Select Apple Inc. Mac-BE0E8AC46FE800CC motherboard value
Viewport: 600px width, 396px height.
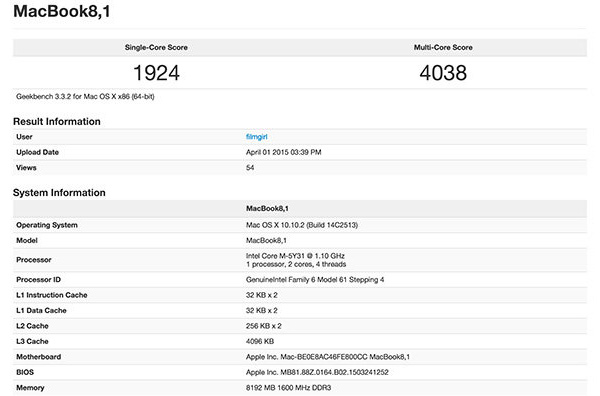328,357
